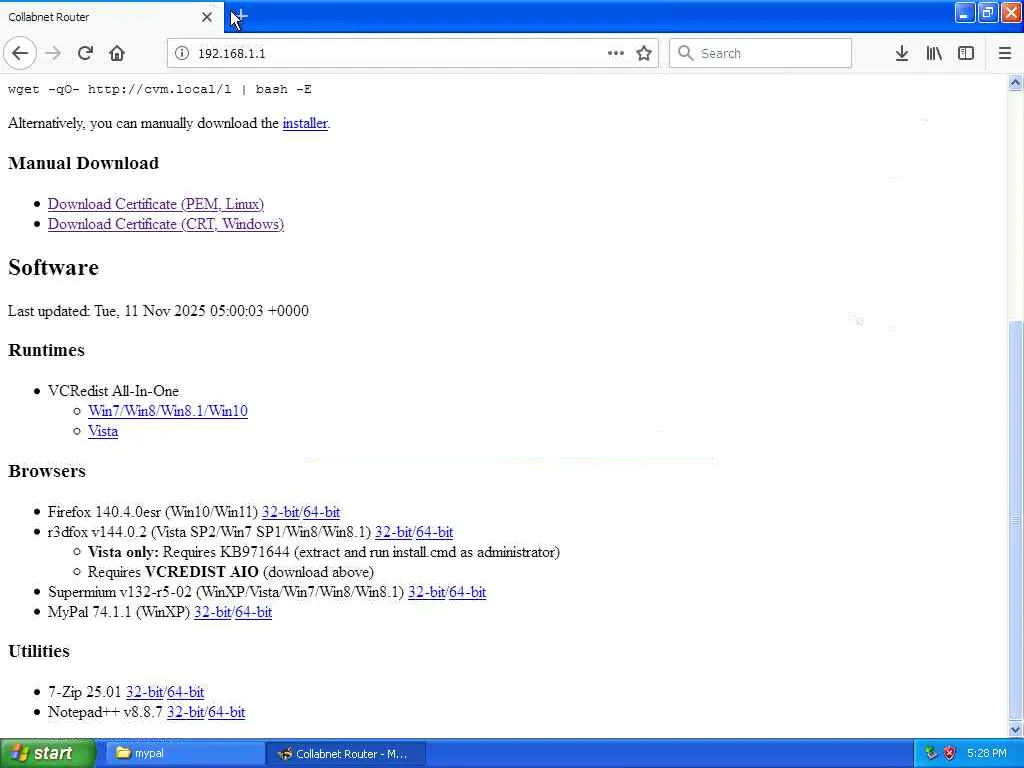1024x768 pixels.
Task: Open the Library icon
Action: pyautogui.click(x=934, y=53)
